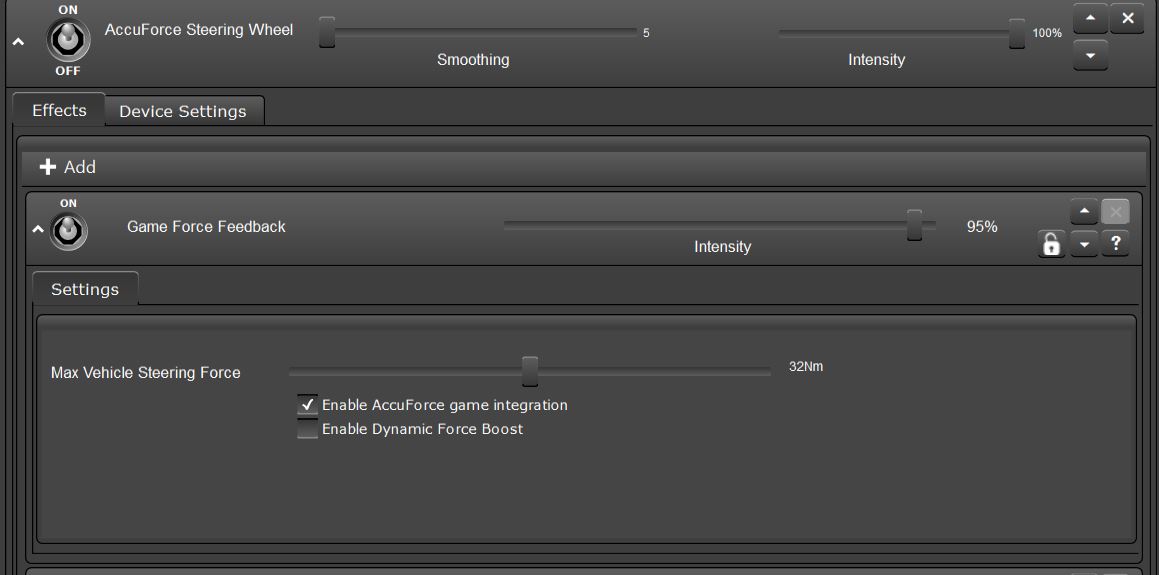Collapse the AccuForce Steering Wheel section

(x=18, y=42)
